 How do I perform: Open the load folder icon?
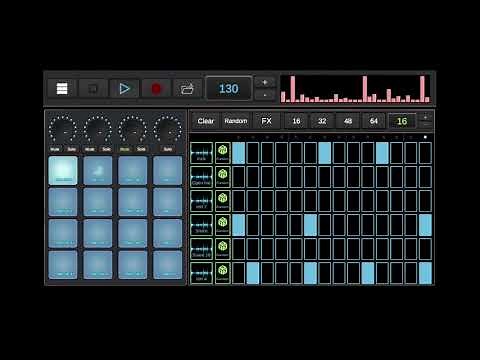[187, 89]
